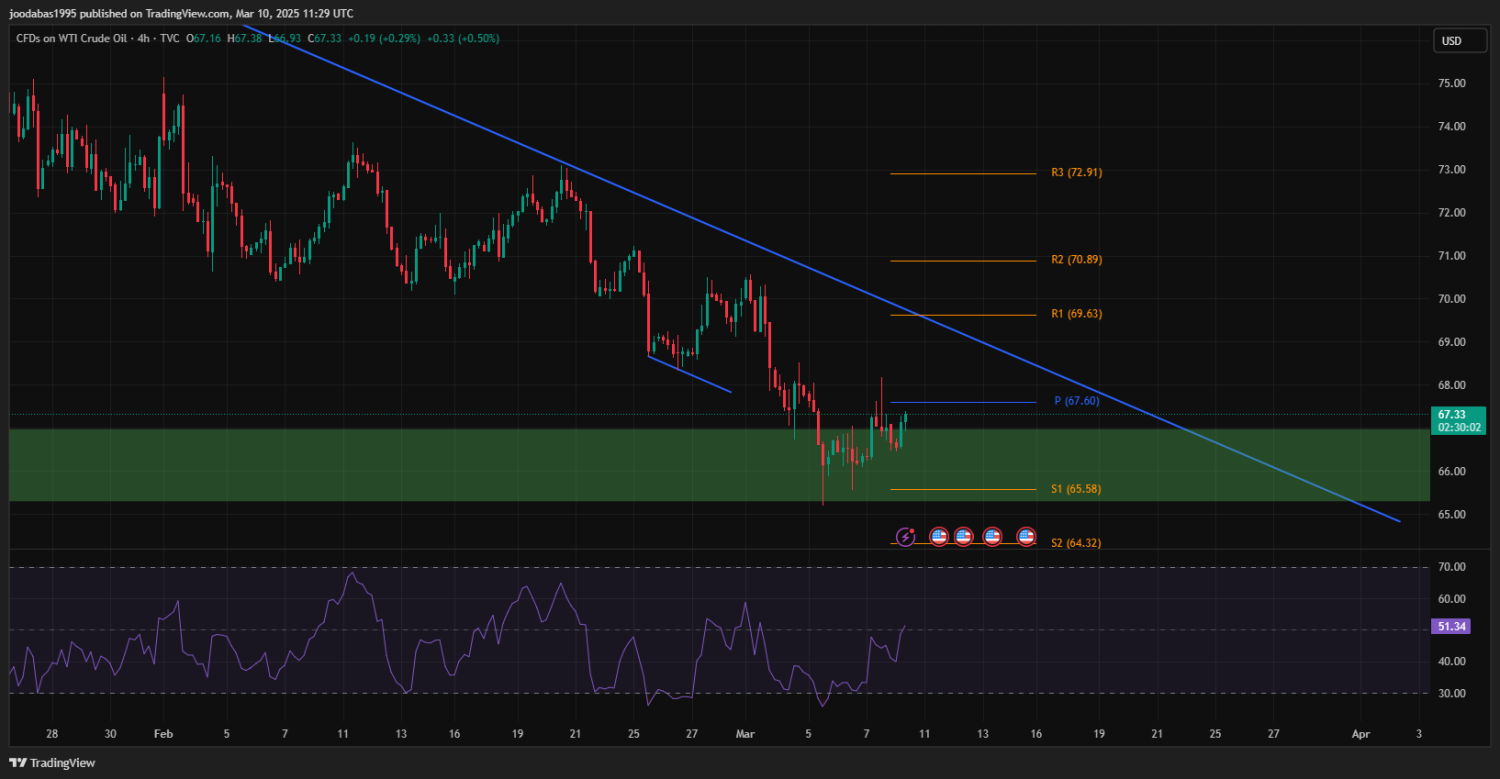
Task: Select the S1 (65.58) support label
Action: [x=1076, y=489]
